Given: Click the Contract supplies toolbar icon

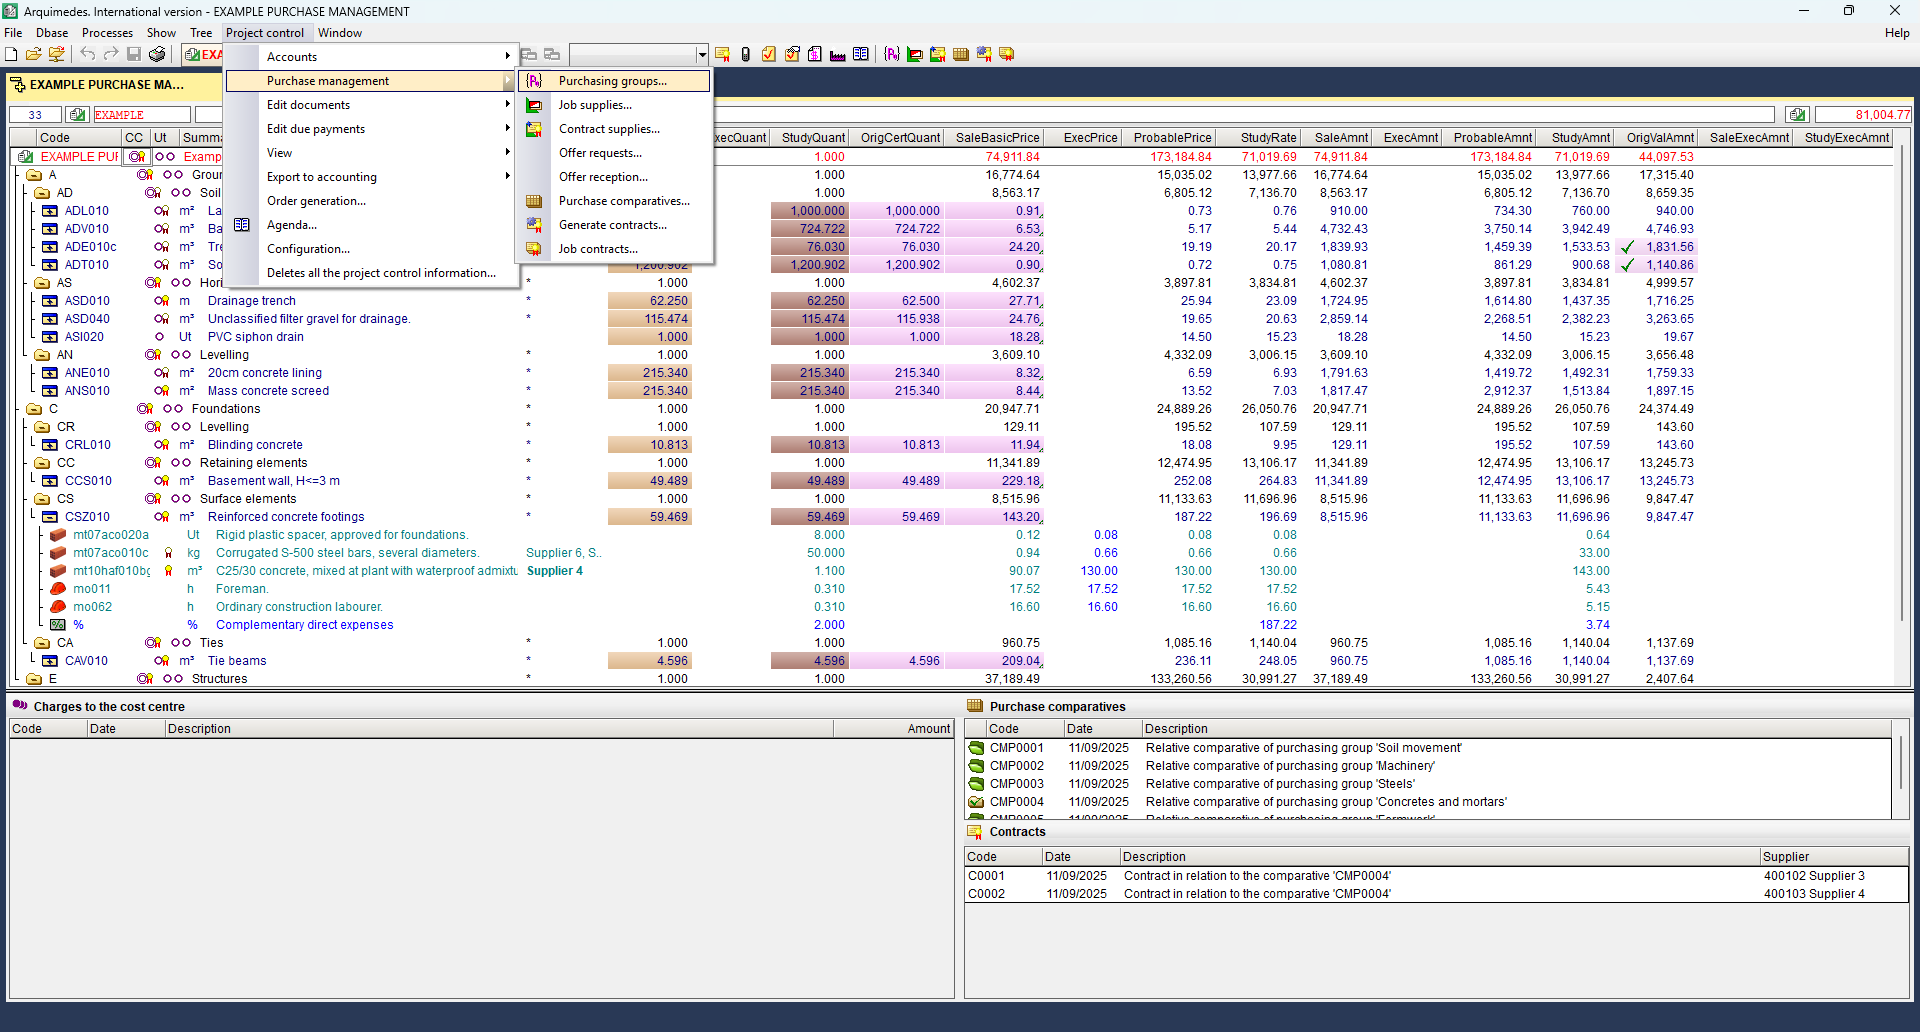Looking at the screenshot, I should (937, 54).
